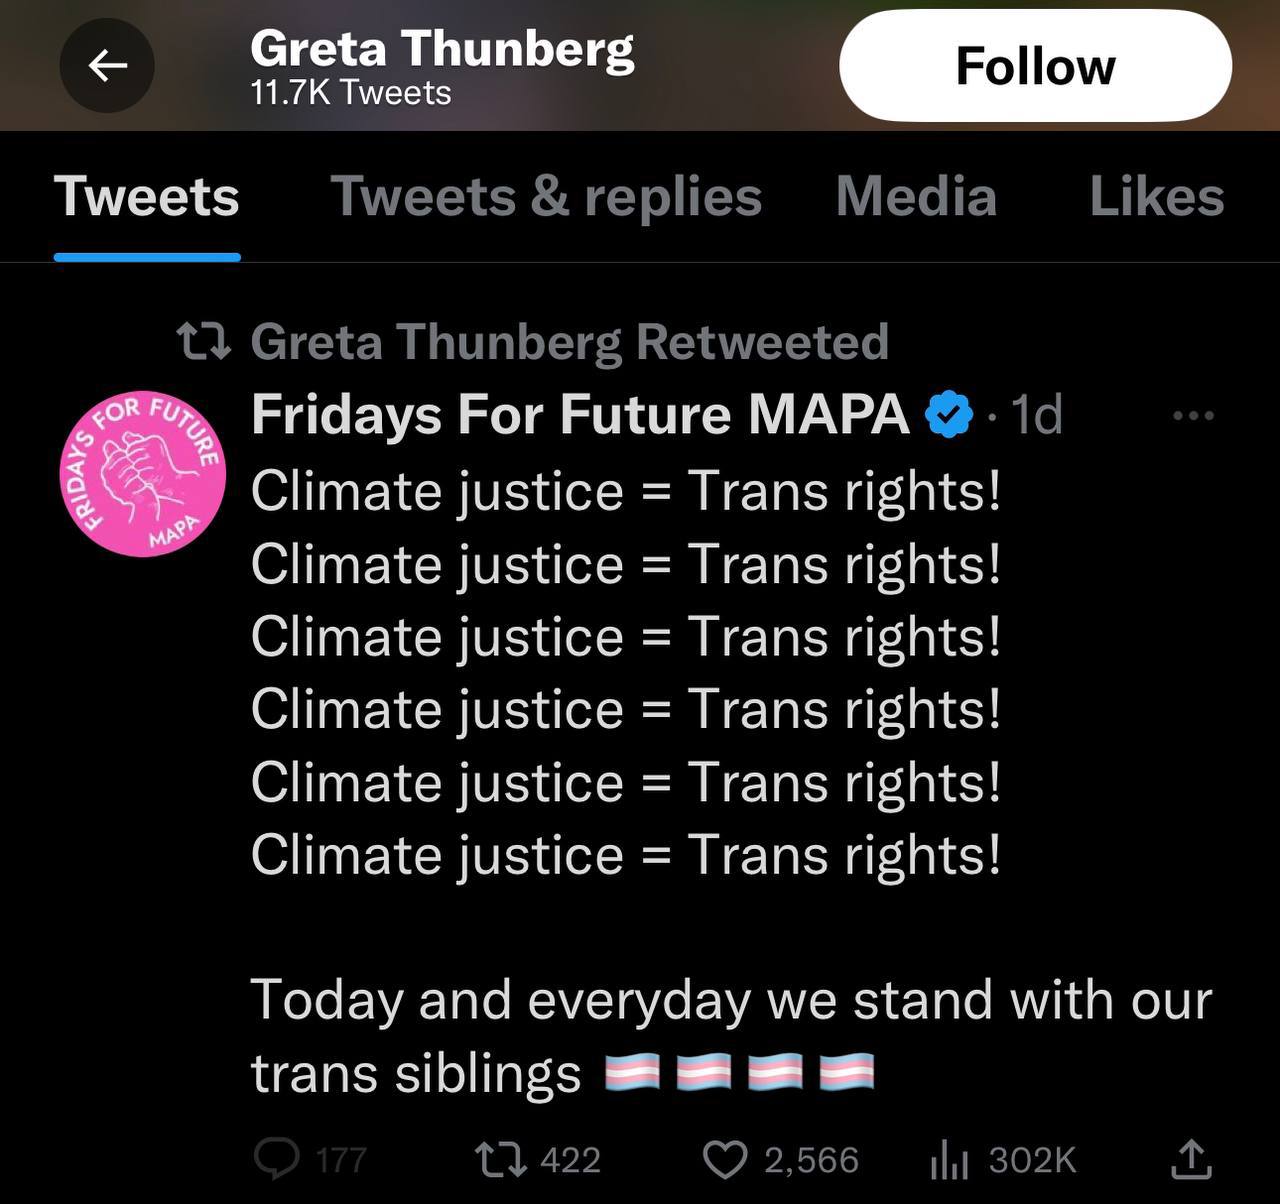Follow Greta Thunberg's account
1280x1204 pixels.
tap(1035, 66)
